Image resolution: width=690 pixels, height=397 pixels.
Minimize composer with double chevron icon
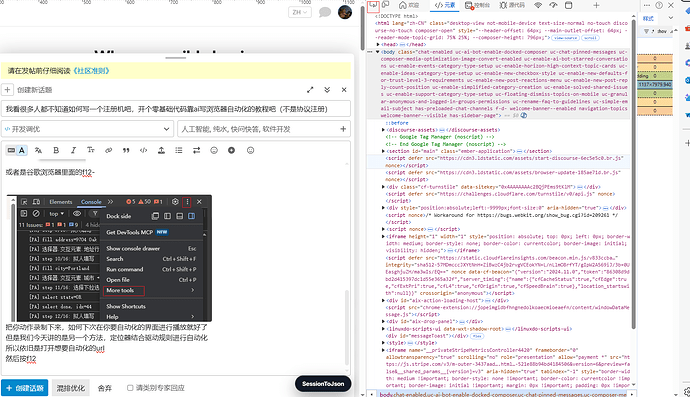point(327,90)
